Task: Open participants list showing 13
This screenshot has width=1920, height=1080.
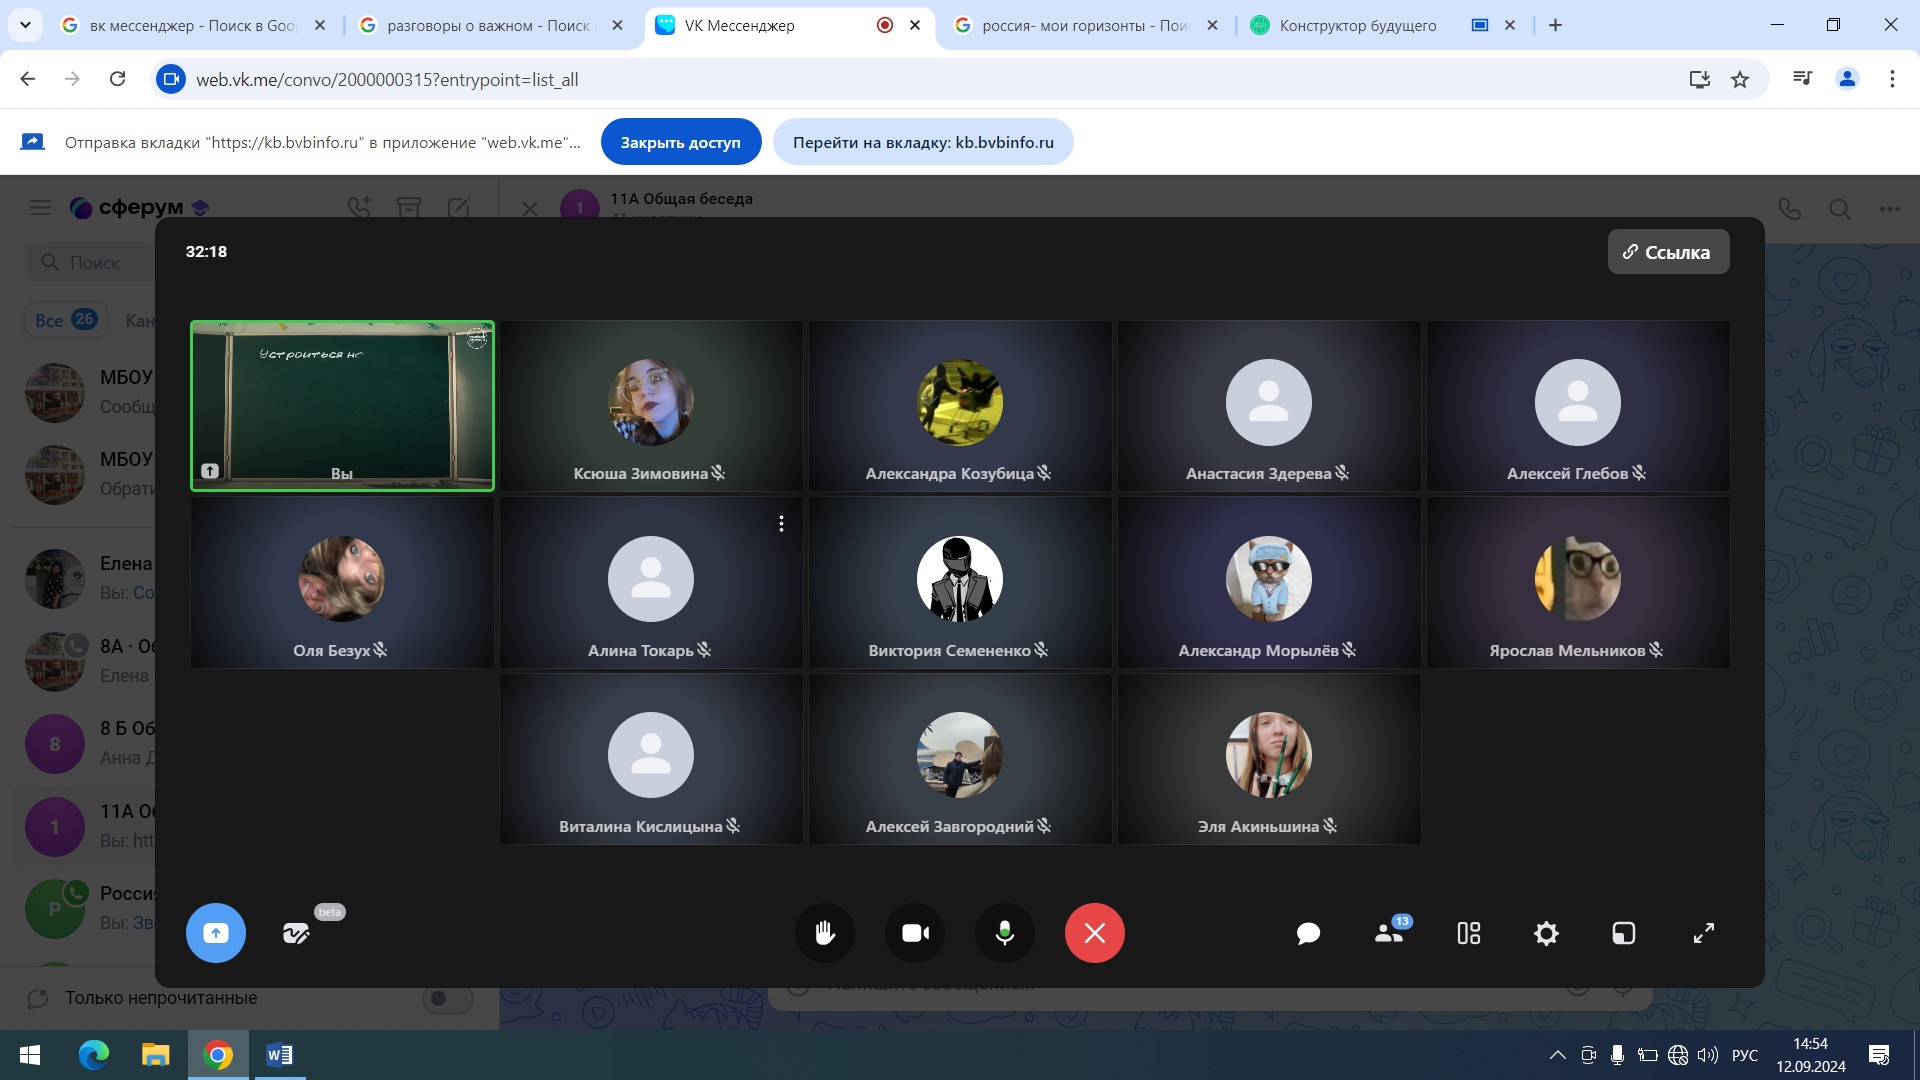Action: [1390, 932]
